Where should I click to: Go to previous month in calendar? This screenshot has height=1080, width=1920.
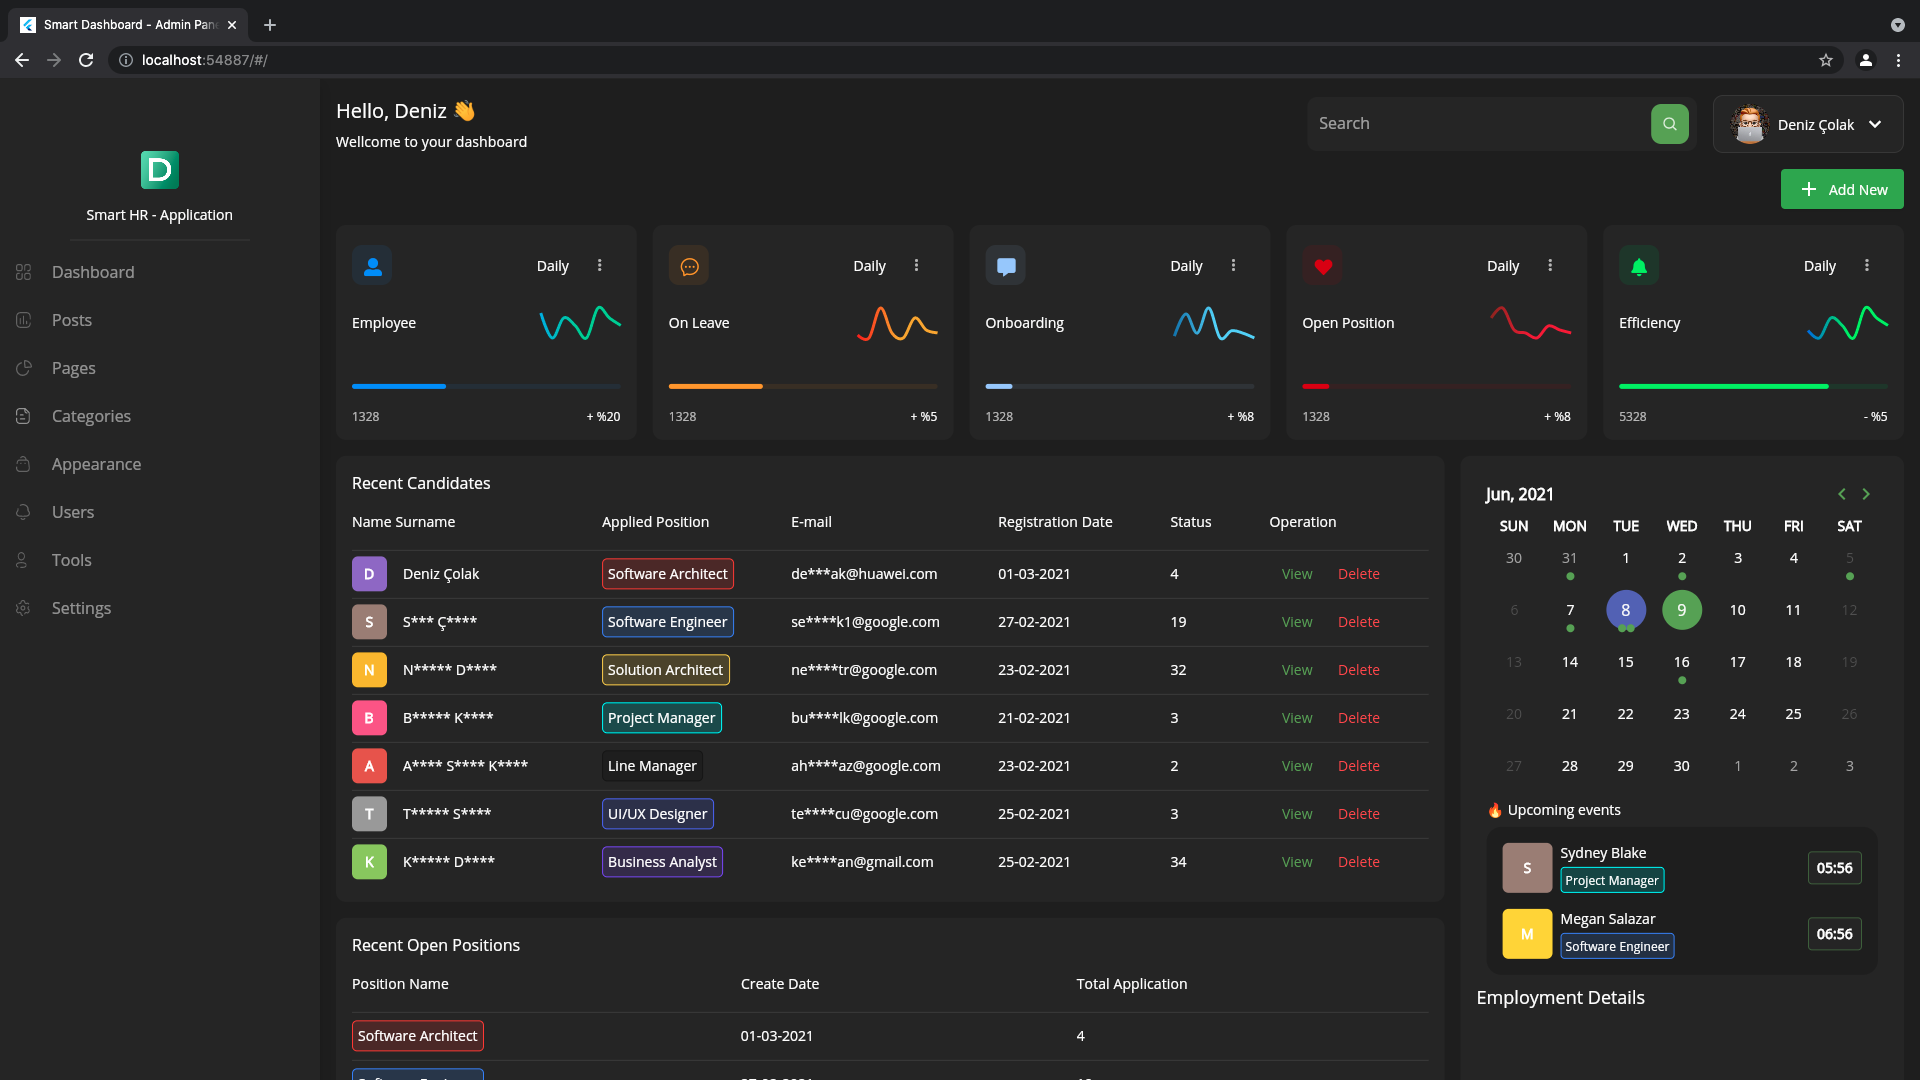(1841, 494)
